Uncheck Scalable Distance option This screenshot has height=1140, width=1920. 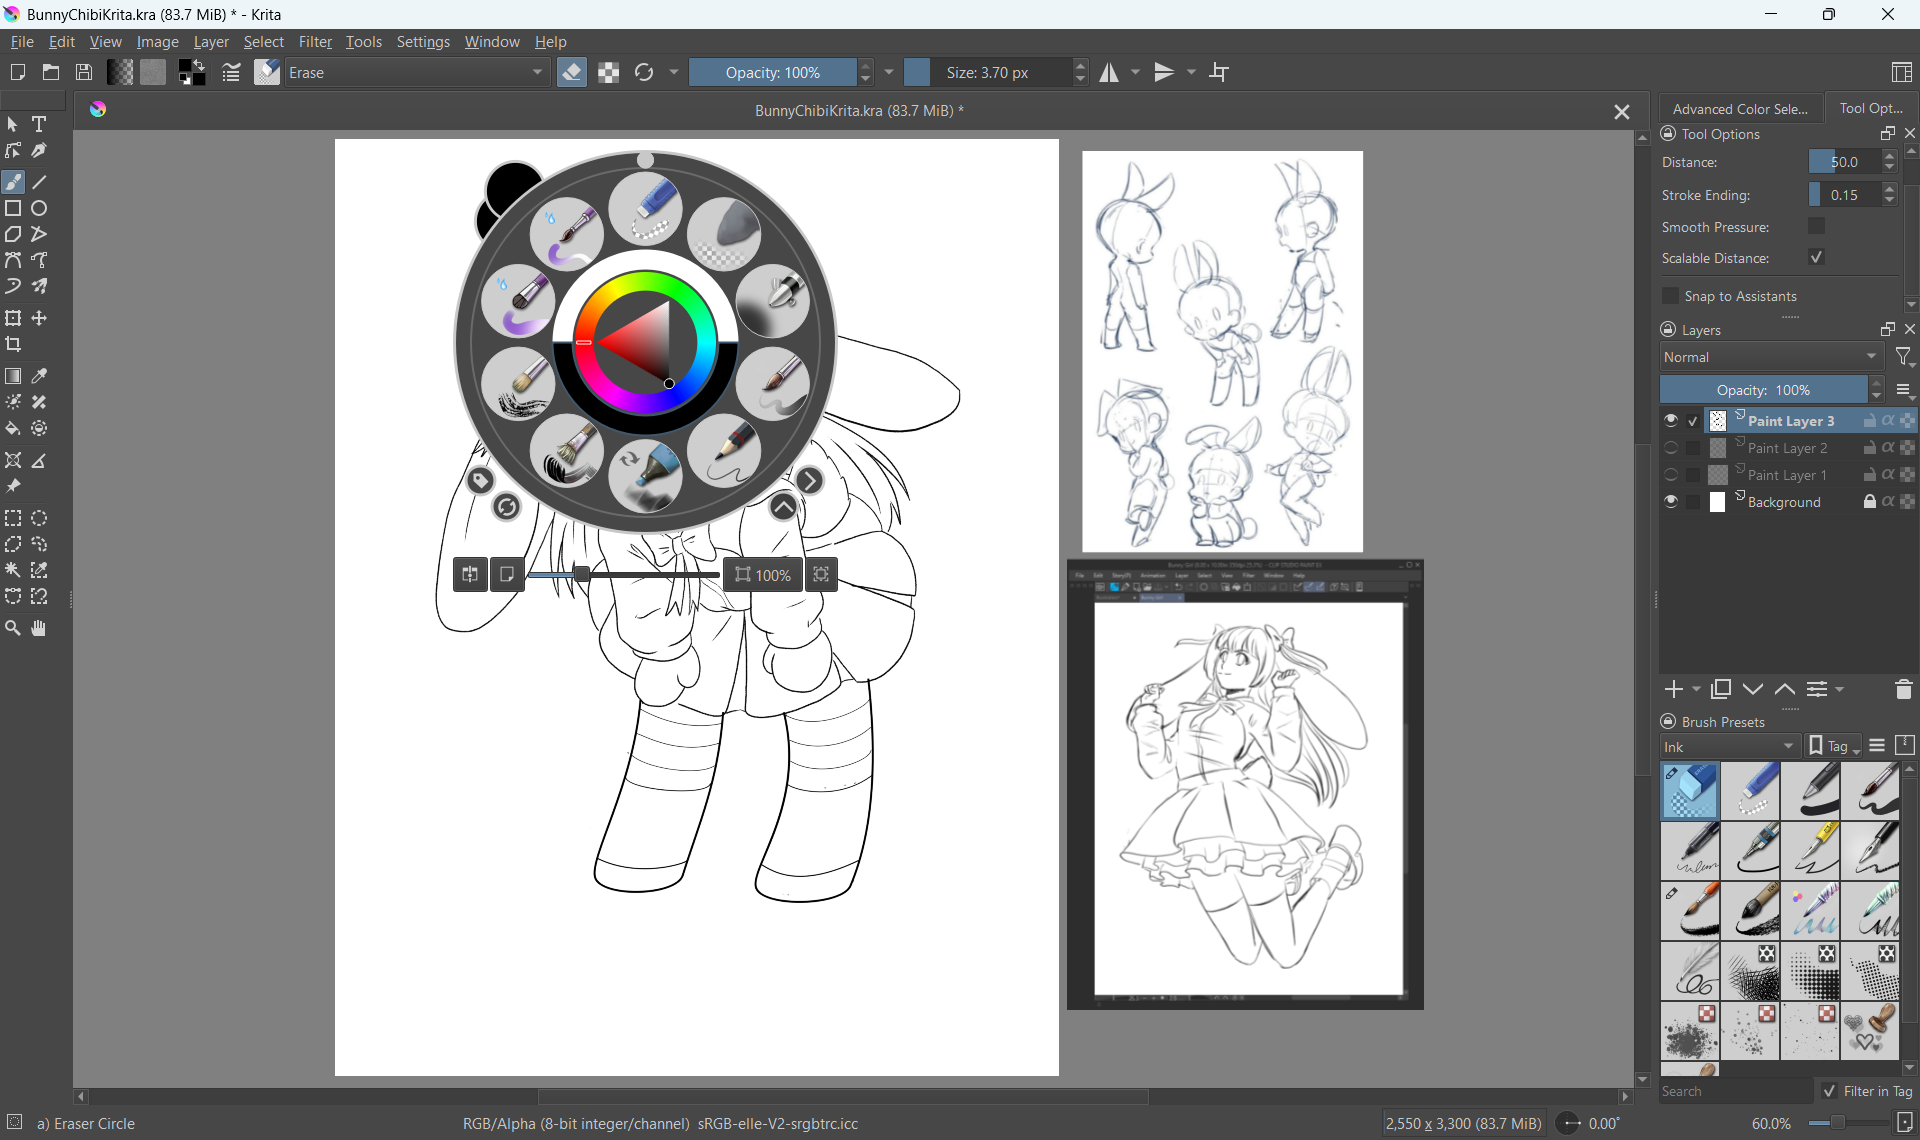click(x=1817, y=258)
